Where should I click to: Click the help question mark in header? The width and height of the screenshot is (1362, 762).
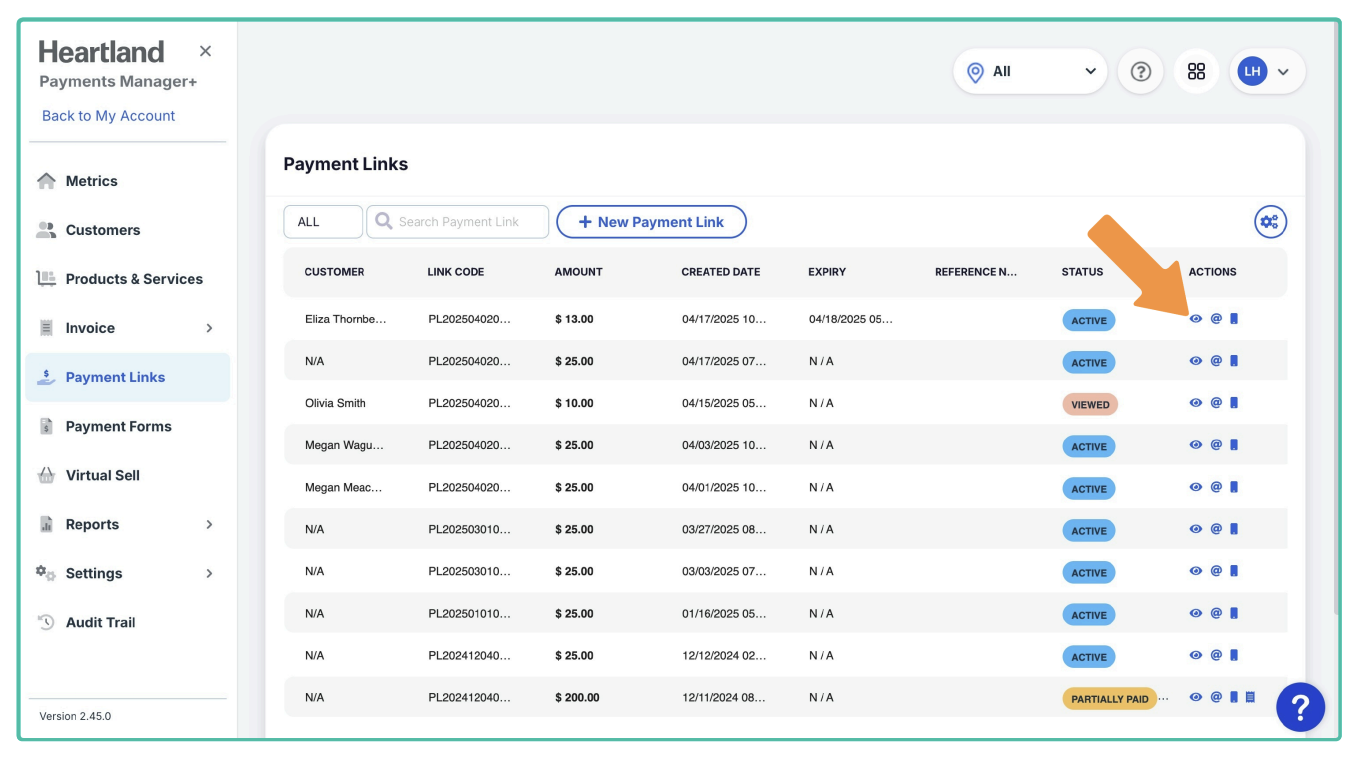[1140, 72]
